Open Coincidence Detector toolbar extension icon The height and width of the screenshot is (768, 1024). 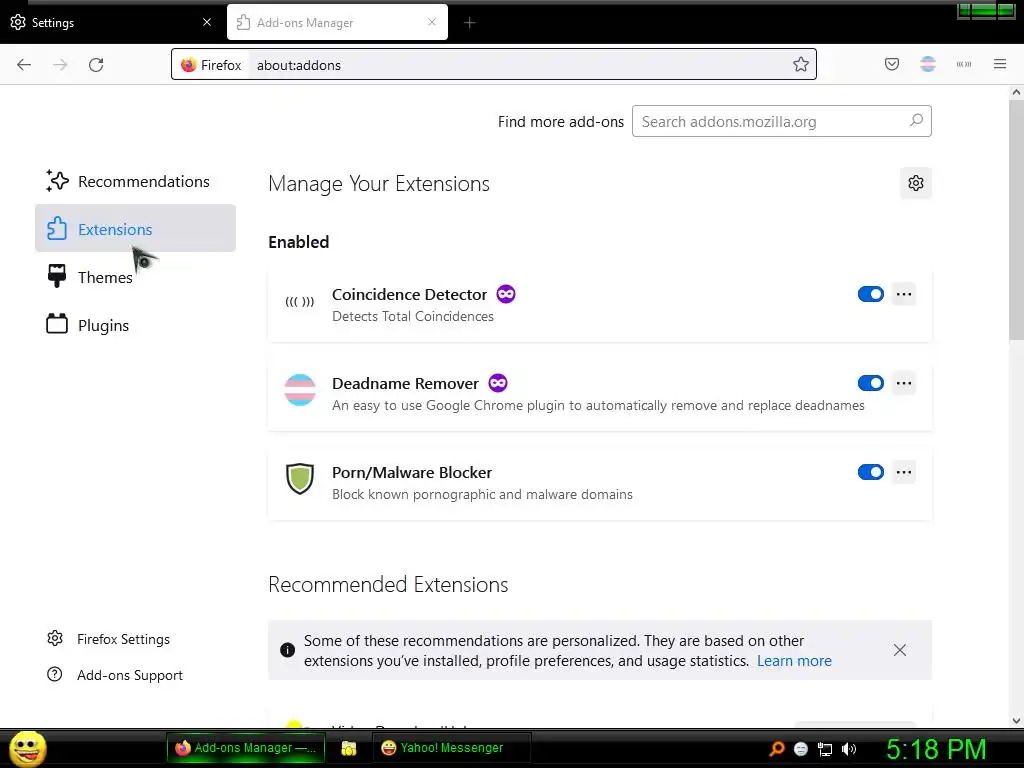964,64
